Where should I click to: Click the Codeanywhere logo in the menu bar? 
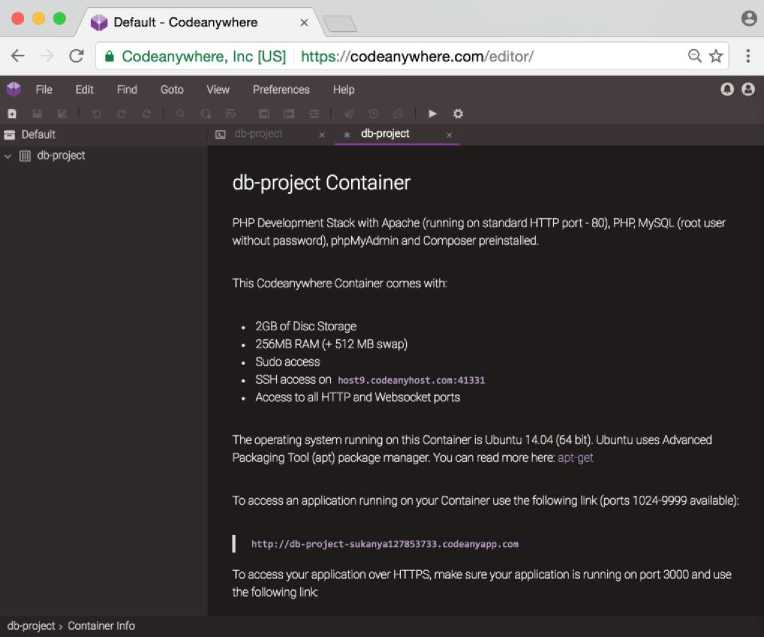pos(14,89)
